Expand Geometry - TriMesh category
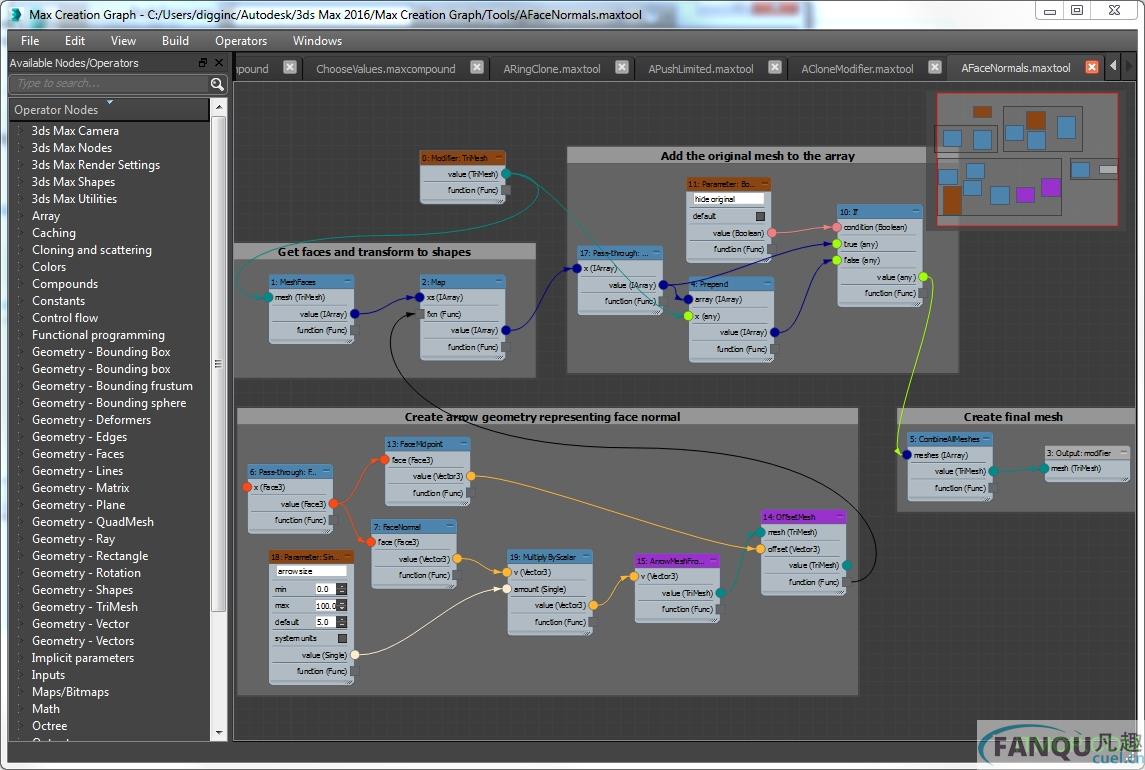 (x=20, y=607)
